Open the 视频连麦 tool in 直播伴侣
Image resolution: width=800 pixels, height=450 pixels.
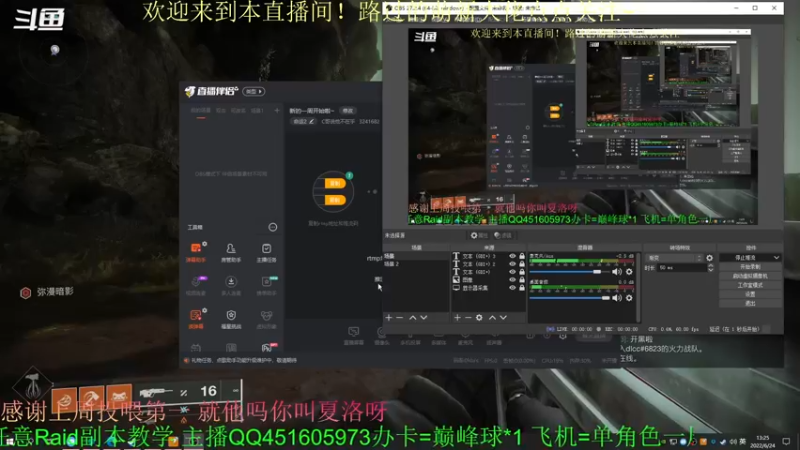tap(196, 286)
